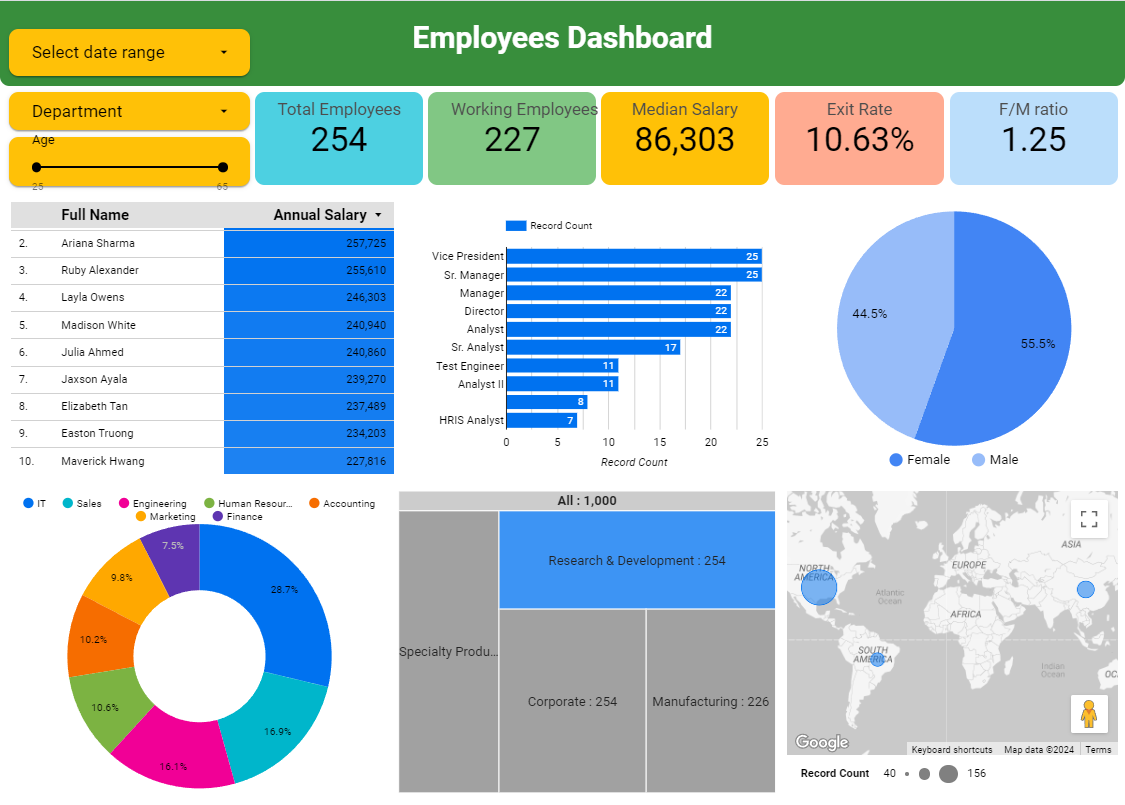The width and height of the screenshot is (1125, 805).
Task: Open the Department filter dropdown
Action: 129,112
